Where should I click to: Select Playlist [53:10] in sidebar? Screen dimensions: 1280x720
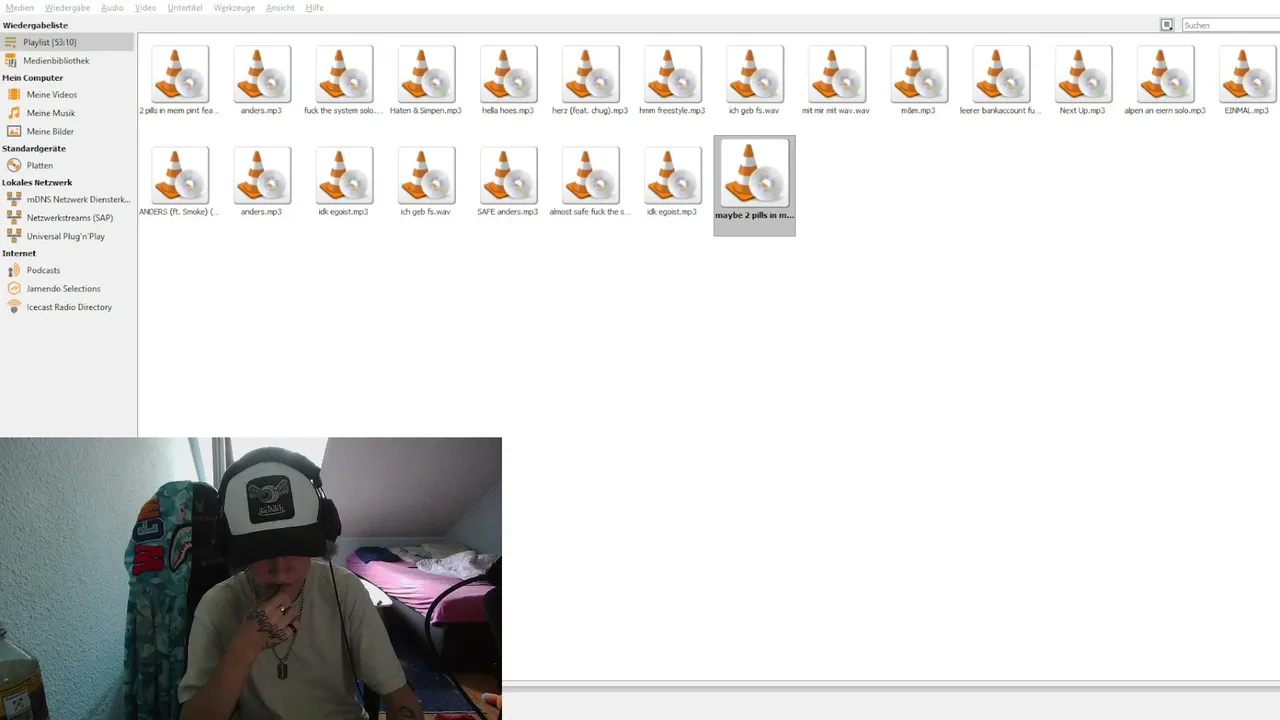(67, 42)
